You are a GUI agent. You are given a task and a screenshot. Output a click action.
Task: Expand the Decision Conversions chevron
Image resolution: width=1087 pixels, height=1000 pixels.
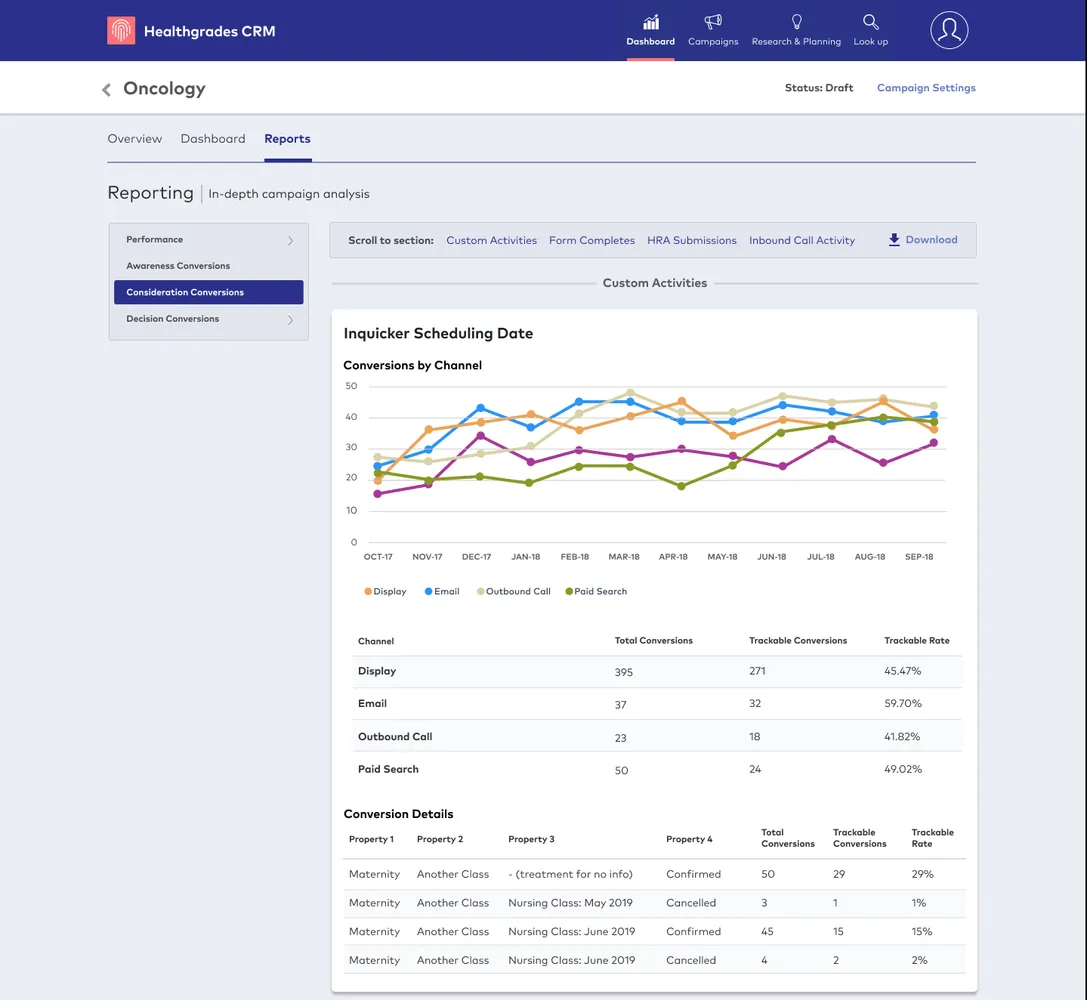[290, 320]
